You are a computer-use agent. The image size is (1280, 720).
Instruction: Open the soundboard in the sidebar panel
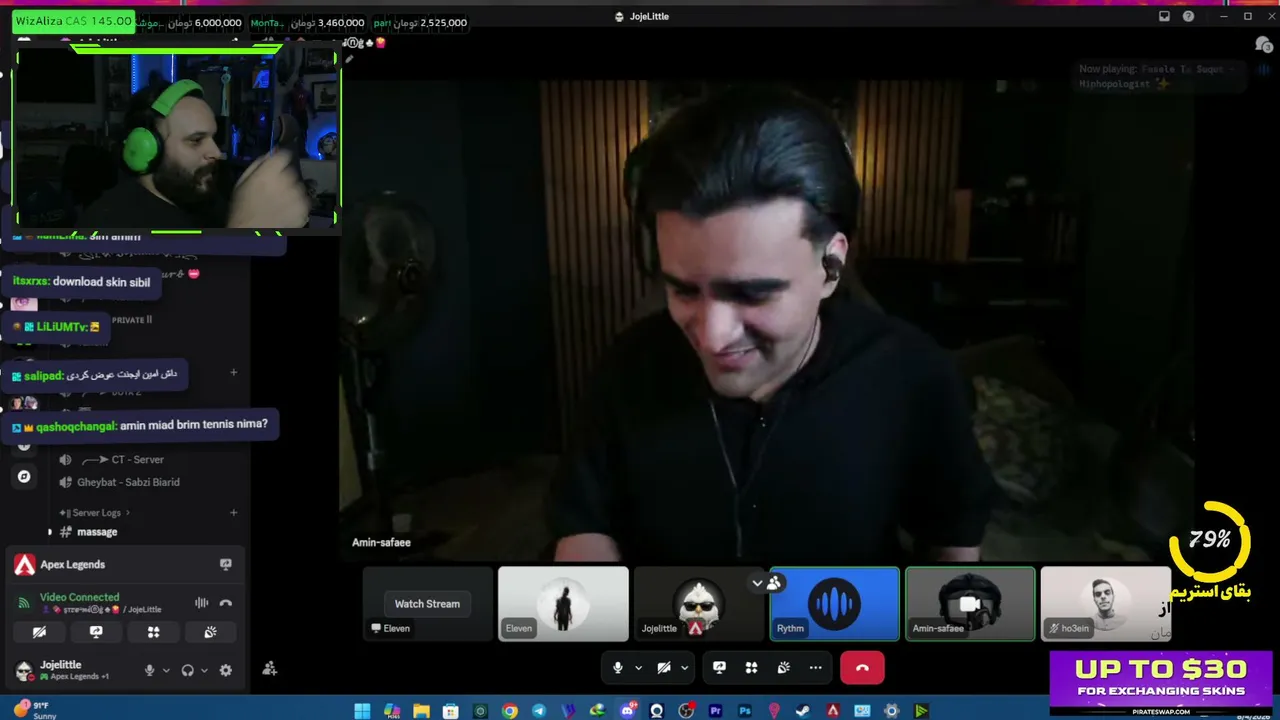click(x=210, y=632)
